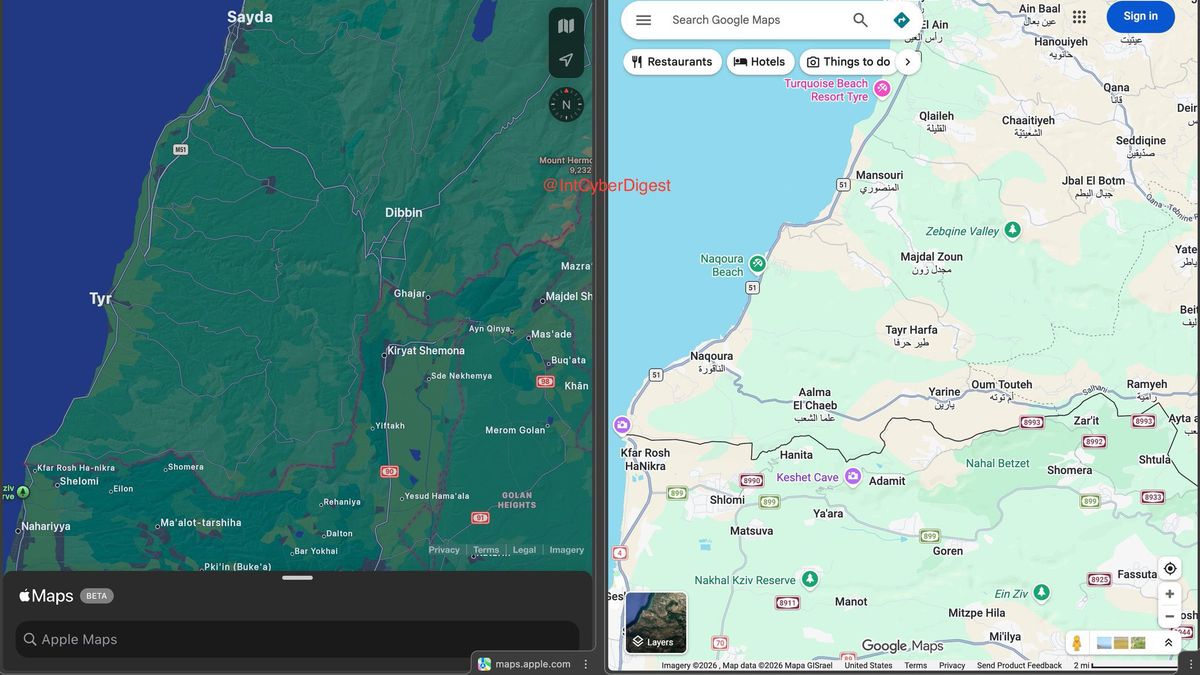1200x675 pixels.
Task: Click the Naqoura Beach marker icon
Action: coord(758,264)
